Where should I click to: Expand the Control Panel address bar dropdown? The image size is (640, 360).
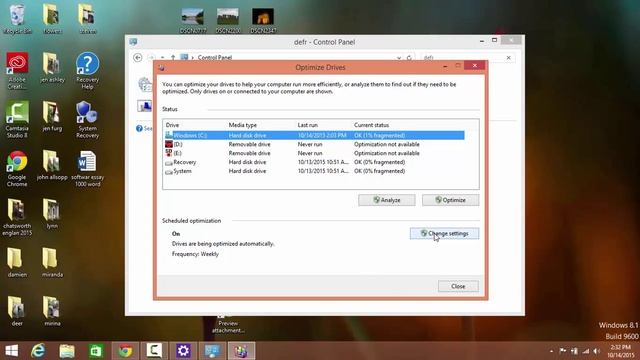point(399,58)
